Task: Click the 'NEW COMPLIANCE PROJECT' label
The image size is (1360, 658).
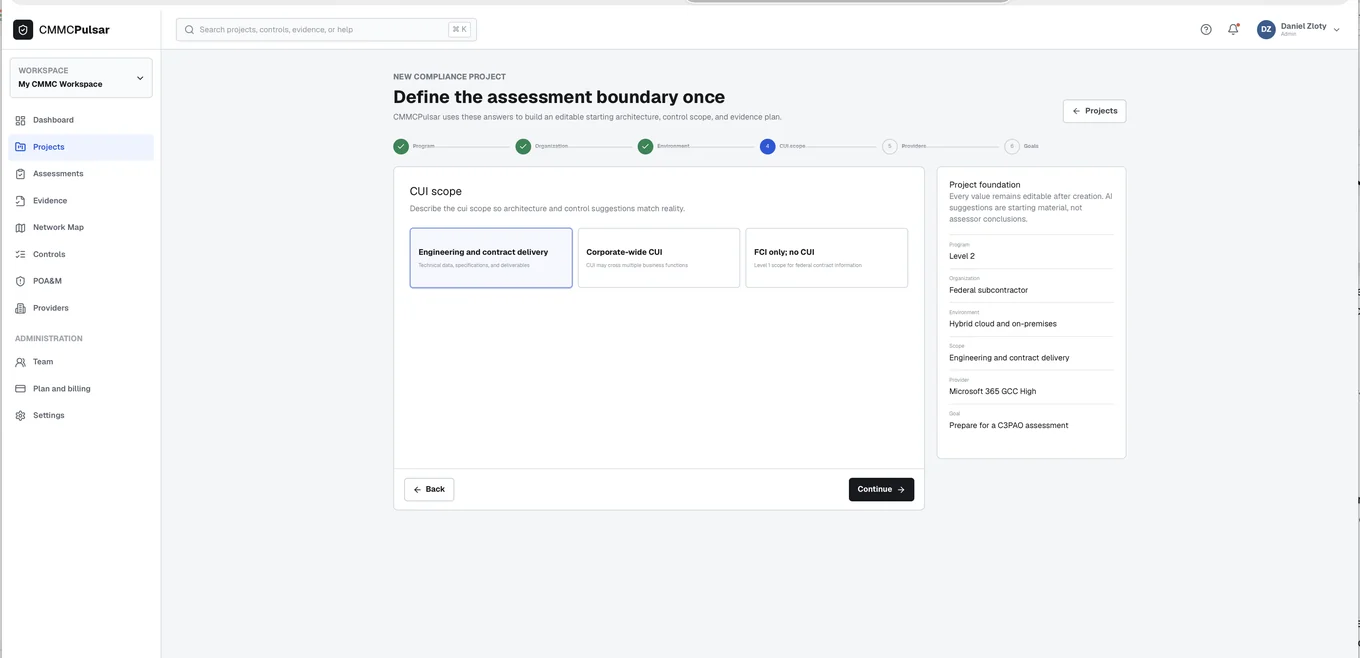Action: point(449,77)
